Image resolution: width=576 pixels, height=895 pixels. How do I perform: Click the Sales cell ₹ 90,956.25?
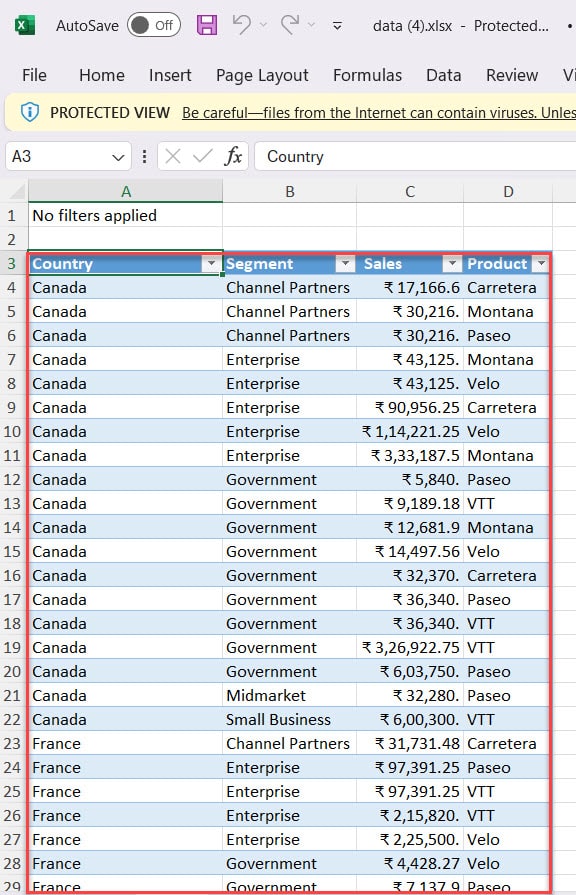tap(410, 407)
